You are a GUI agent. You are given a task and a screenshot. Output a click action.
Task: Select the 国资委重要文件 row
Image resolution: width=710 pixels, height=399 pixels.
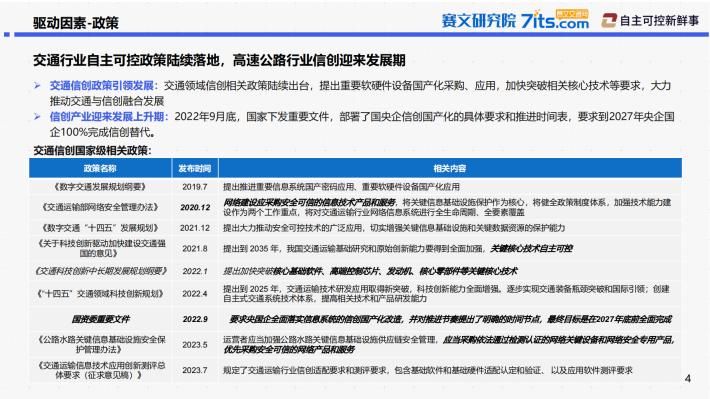point(355,319)
